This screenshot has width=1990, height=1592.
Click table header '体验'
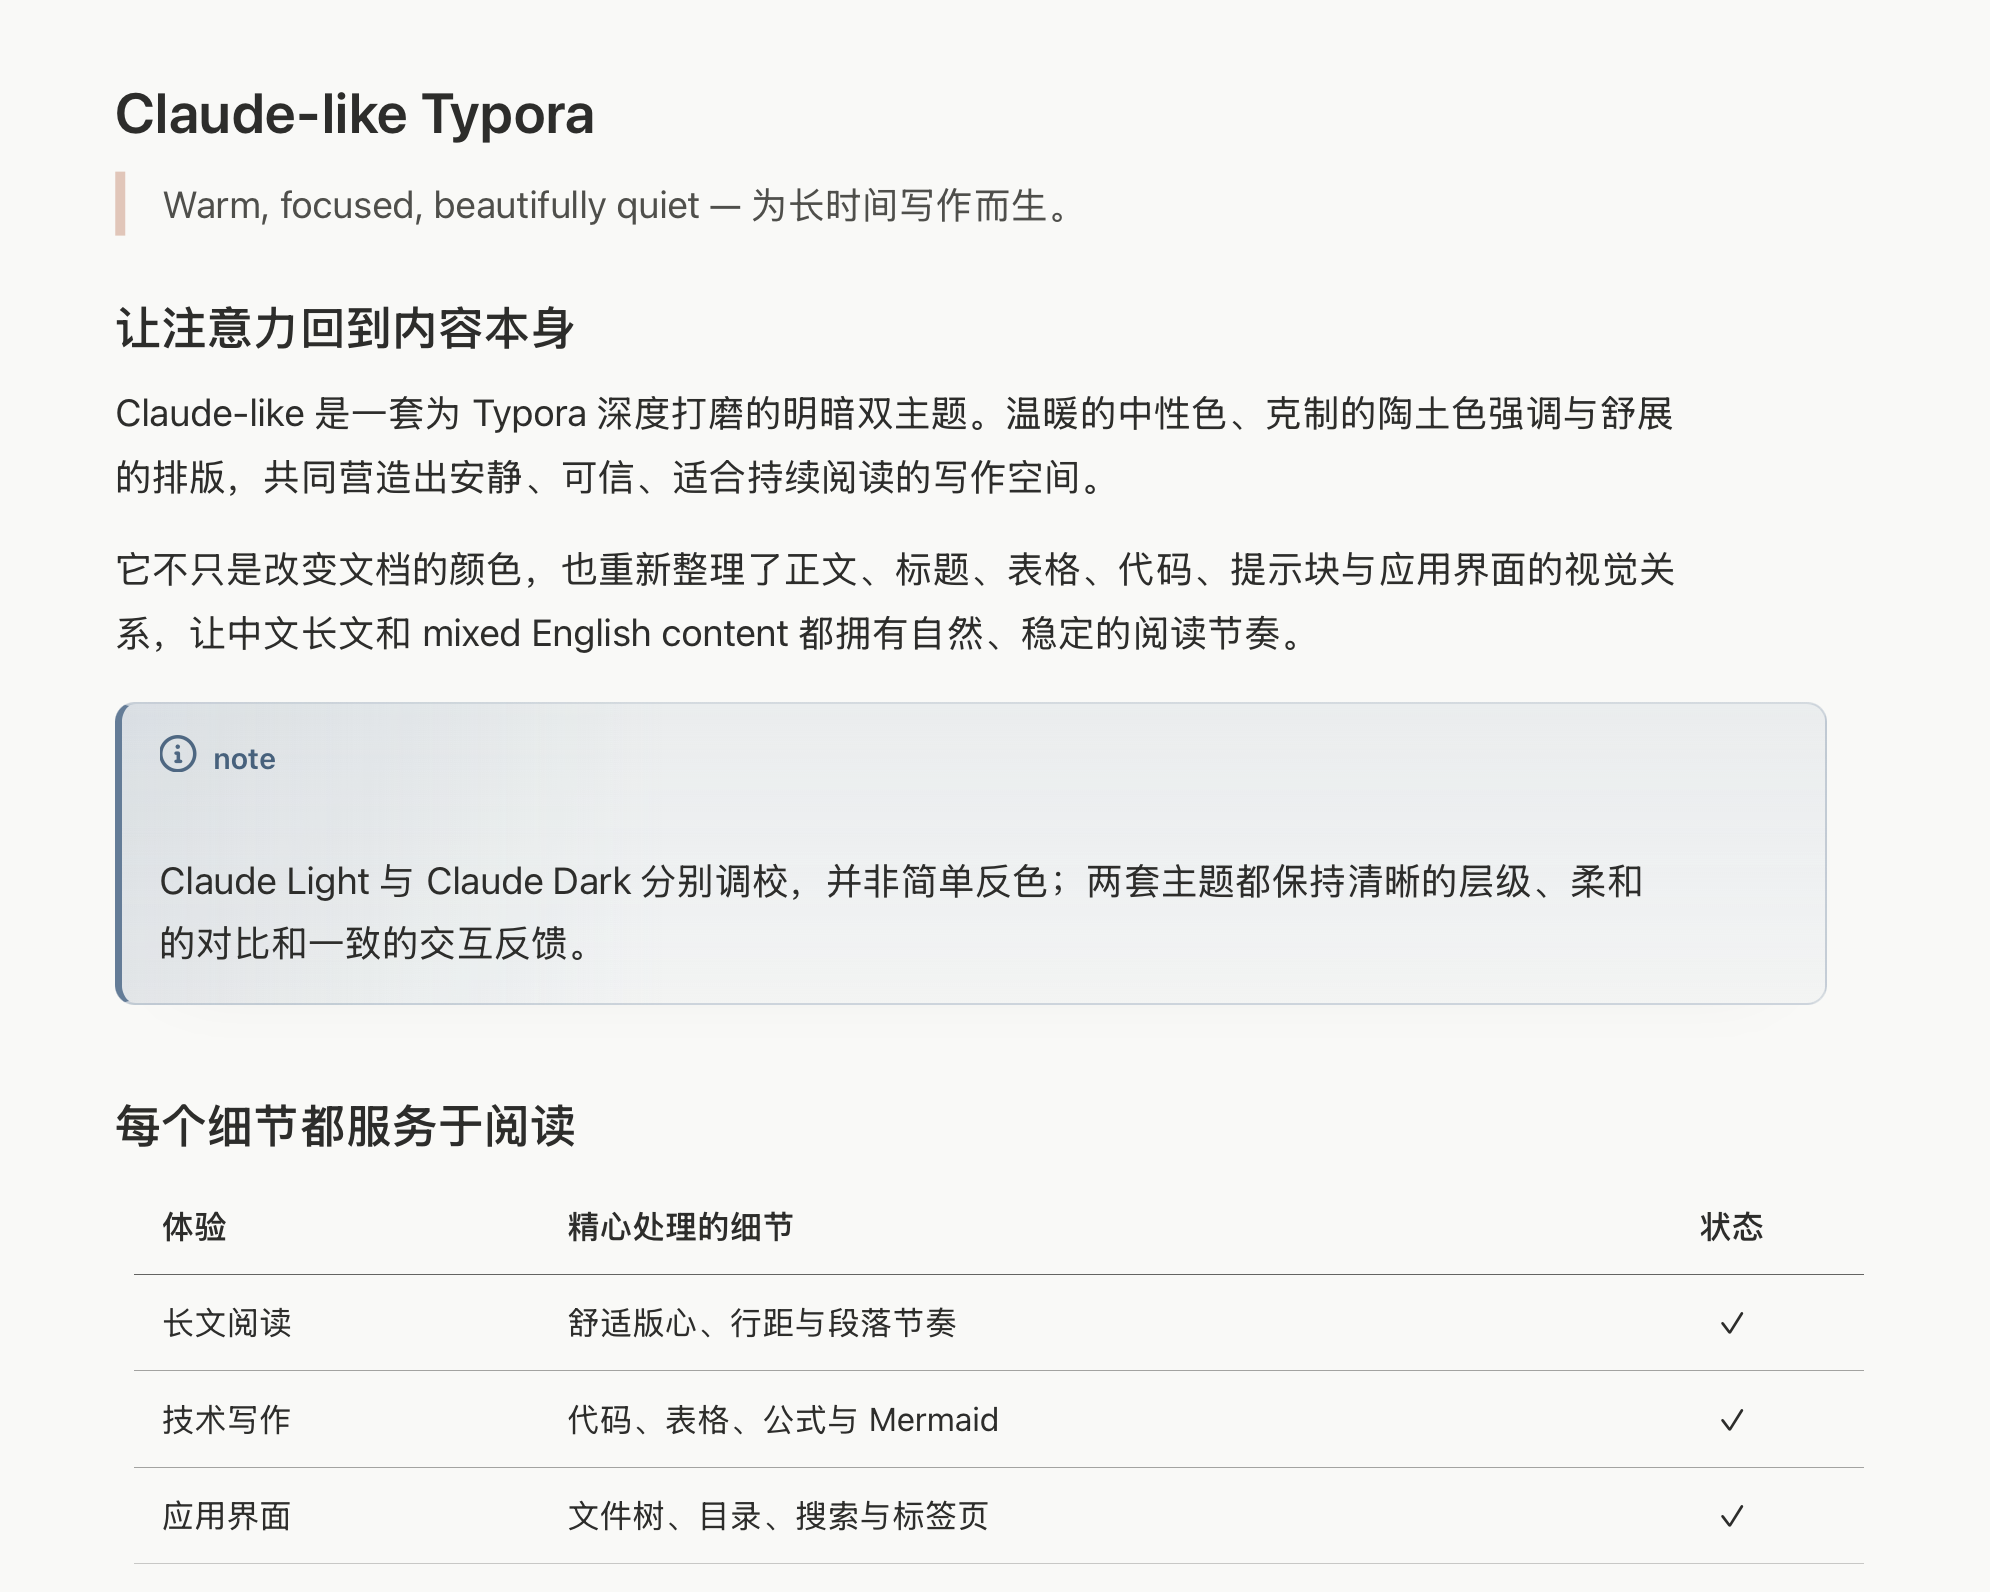(195, 1227)
